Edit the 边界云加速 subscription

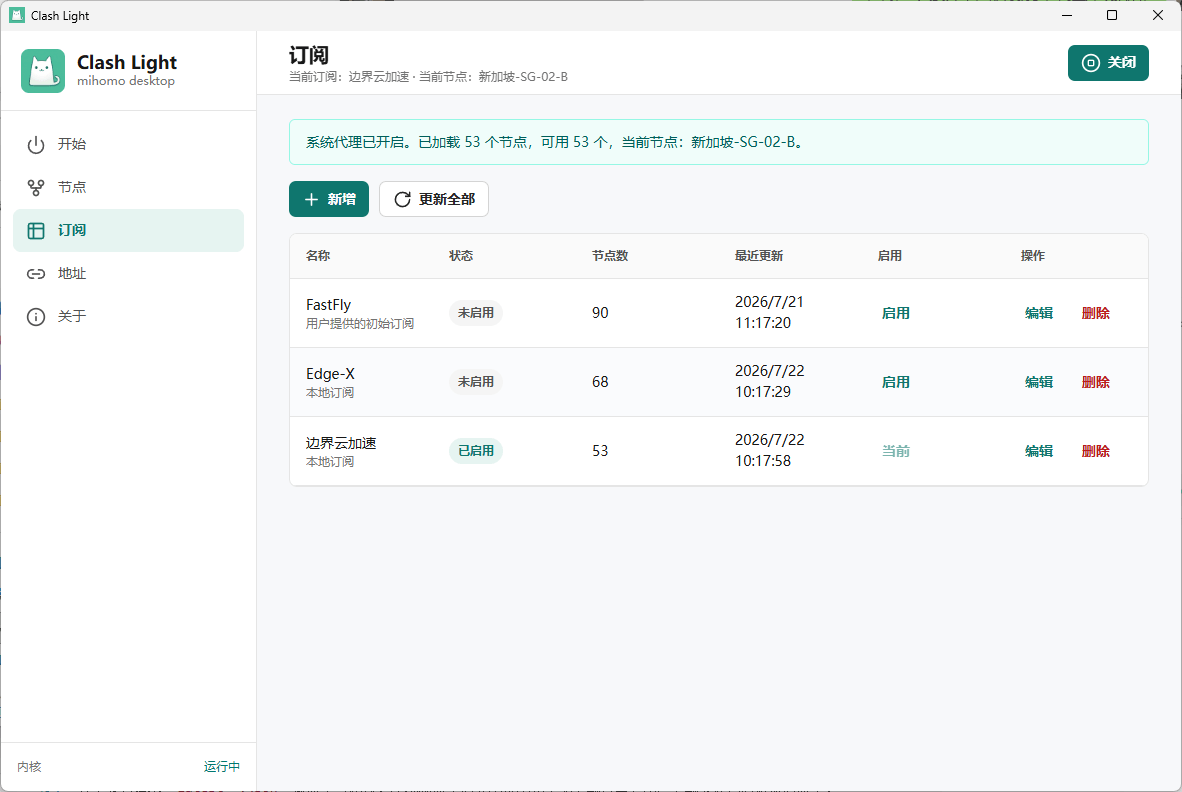pos(1039,451)
